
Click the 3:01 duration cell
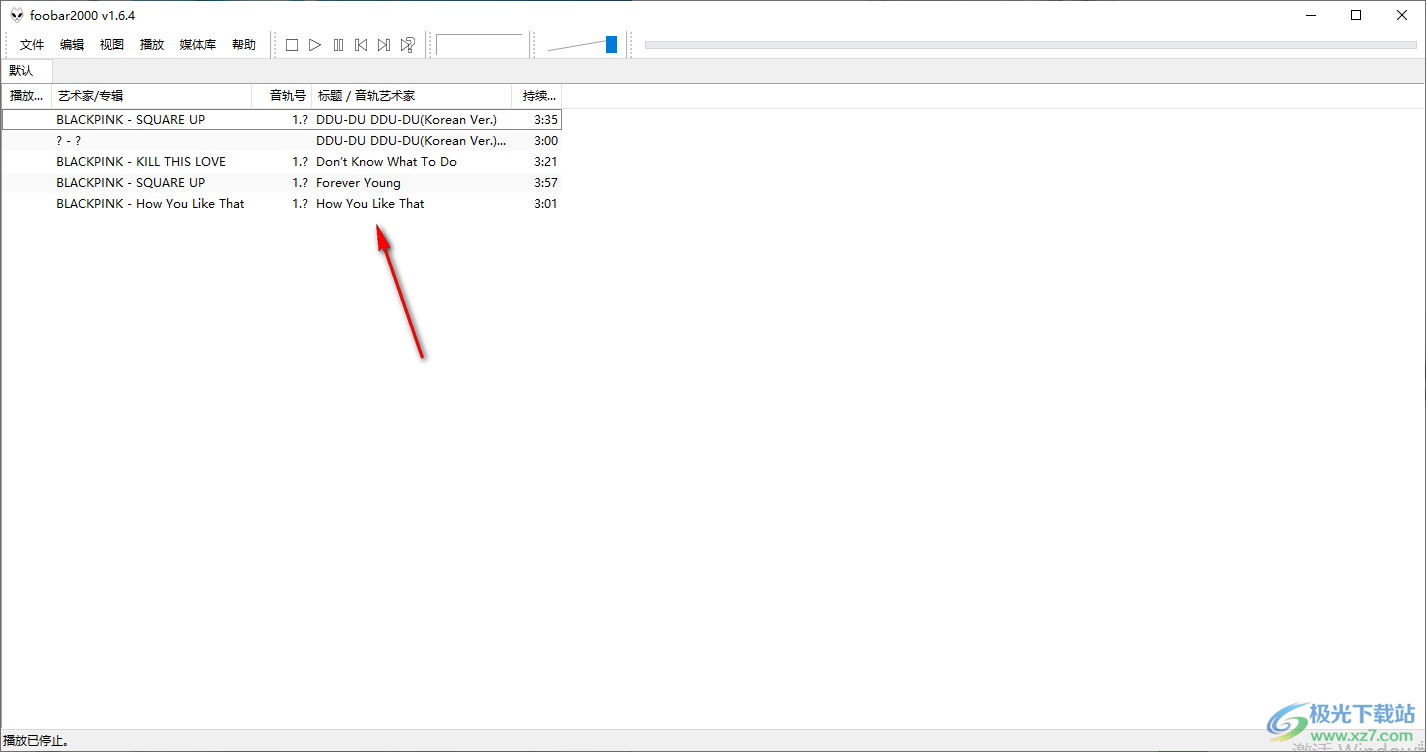click(546, 204)
